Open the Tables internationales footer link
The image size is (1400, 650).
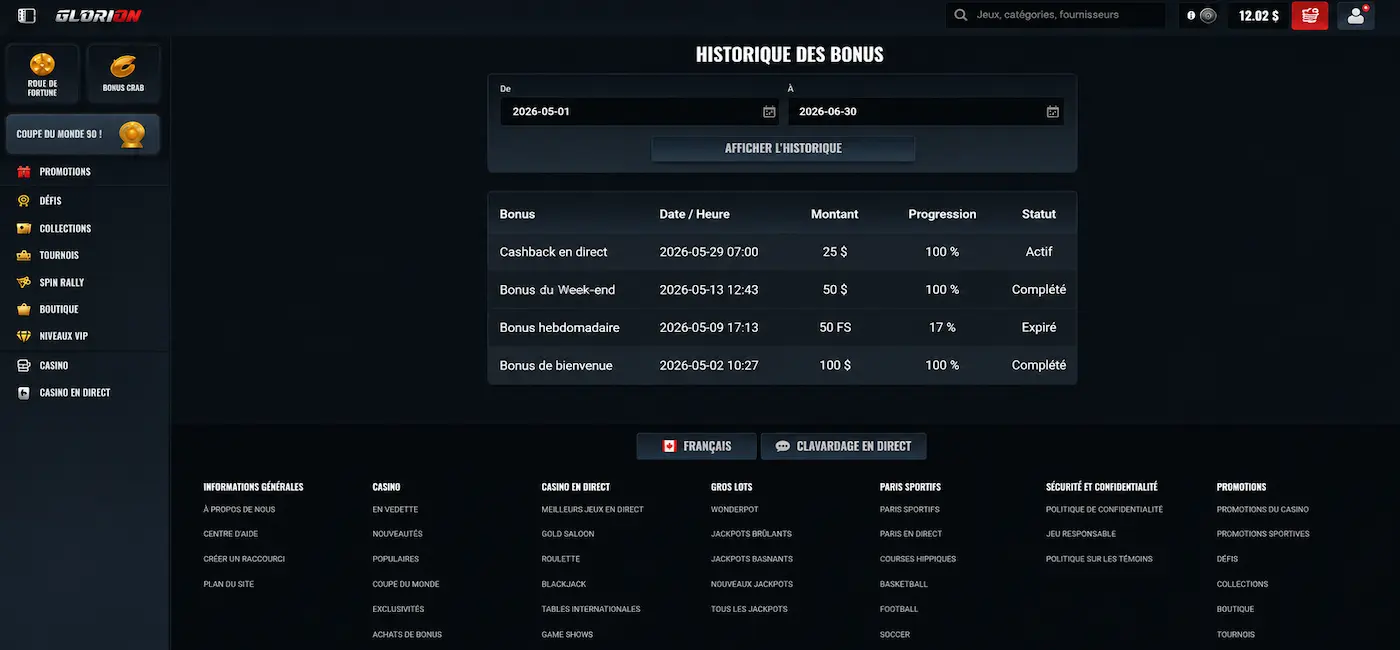[x=591, y=609]
